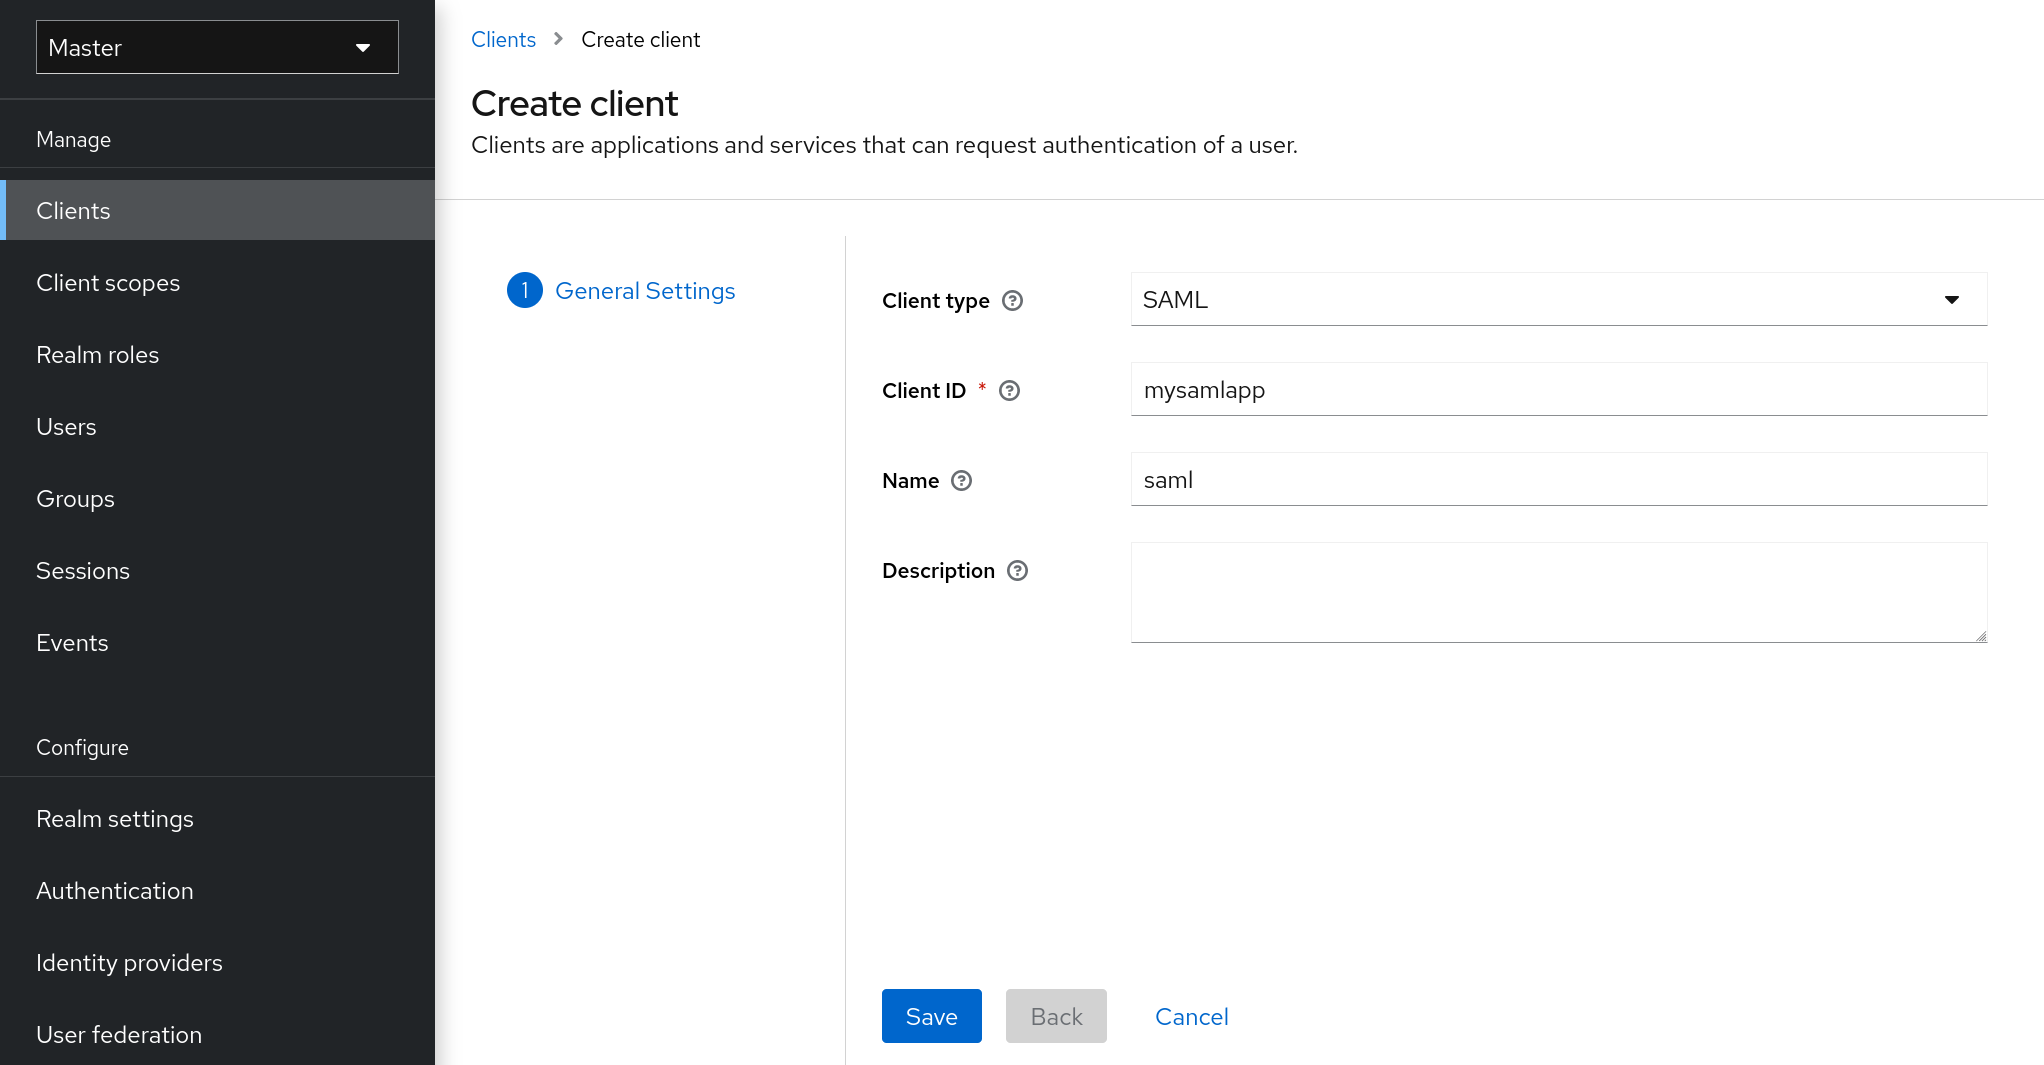Click the Client ID help icon
Screen dimensions: 2044x1065
pyautogui.click(x=1009, y=391)
